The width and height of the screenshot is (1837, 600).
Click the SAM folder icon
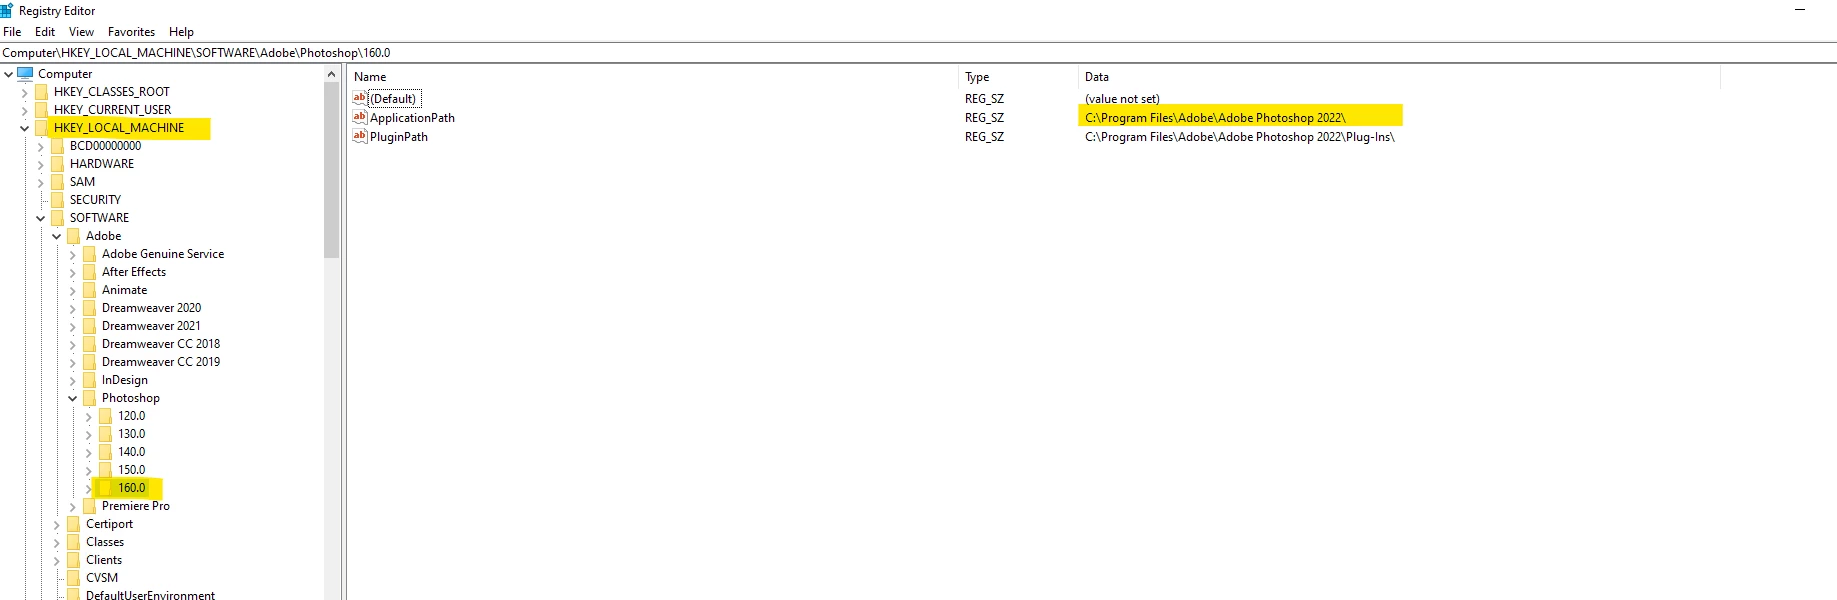58,182
